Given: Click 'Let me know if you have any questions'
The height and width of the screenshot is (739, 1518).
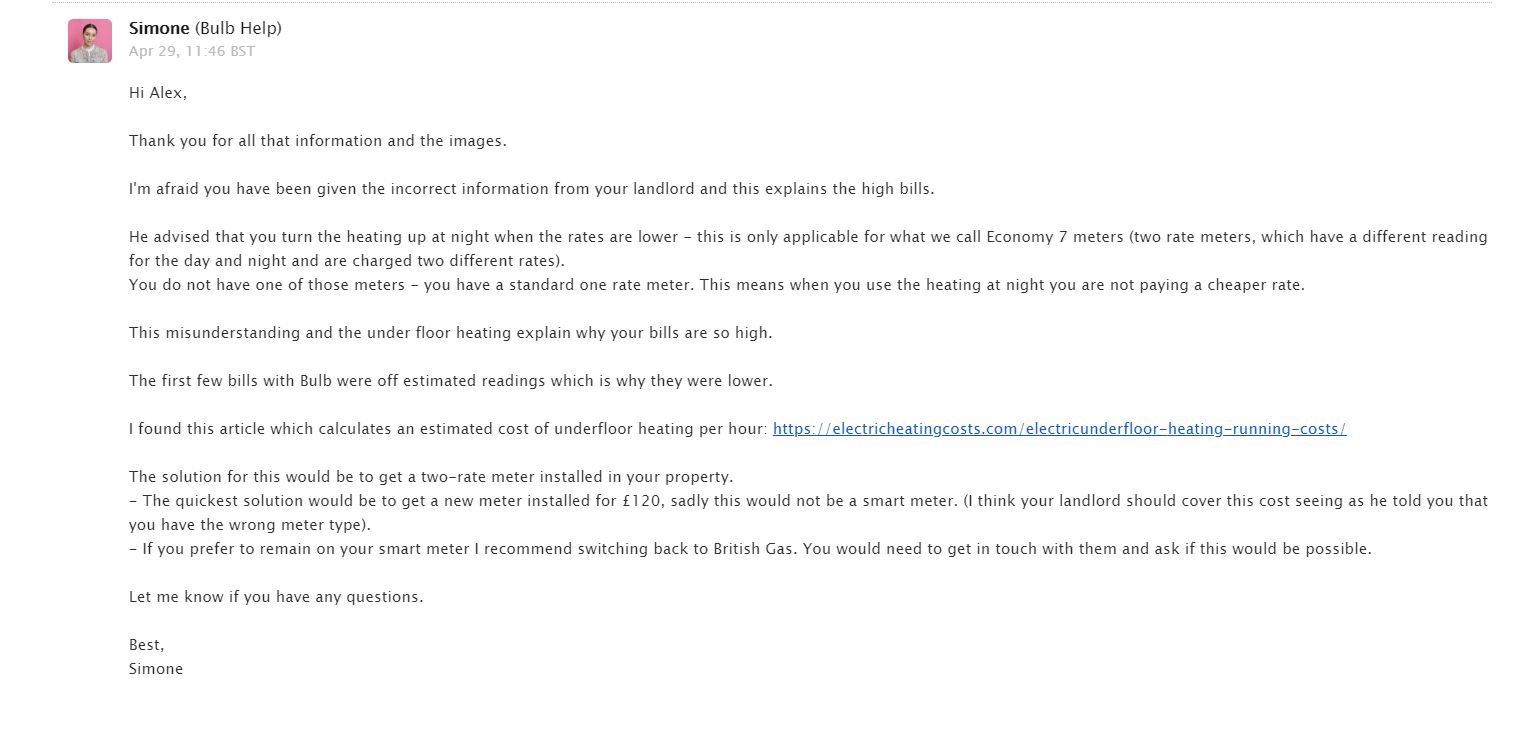Looking at the screenshot, I should point(276,597).
